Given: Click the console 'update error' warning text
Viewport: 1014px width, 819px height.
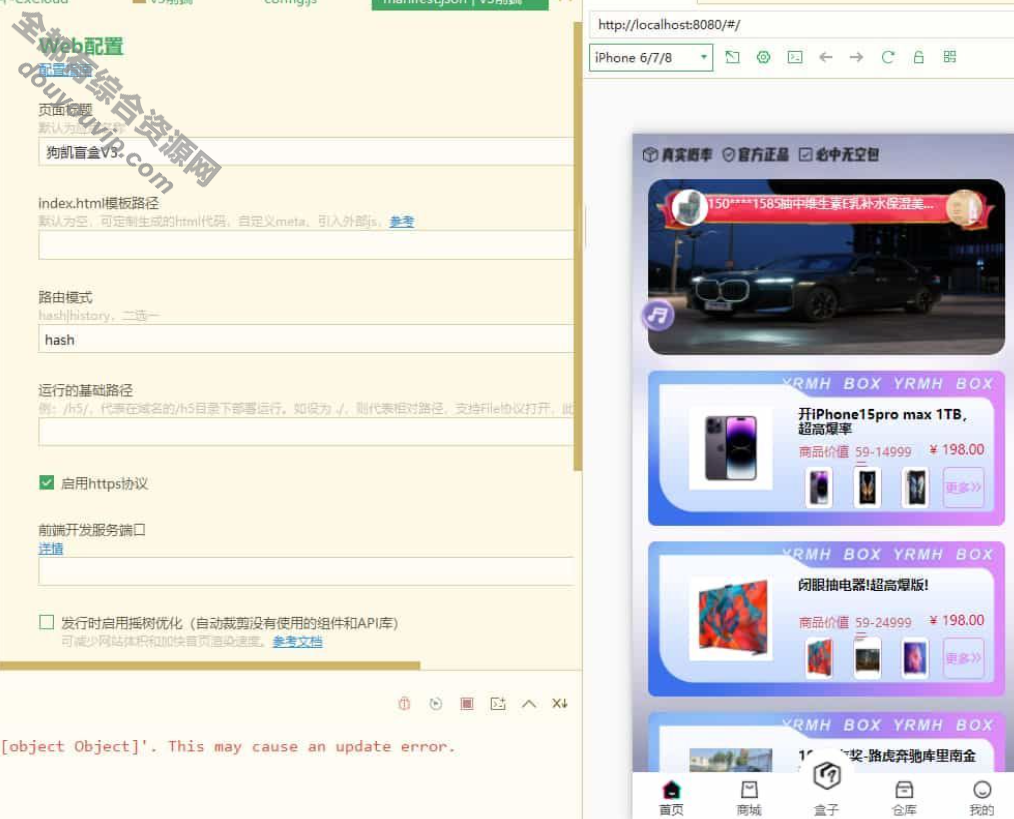Looking at the screenshot, I should [x=228, y=747].
